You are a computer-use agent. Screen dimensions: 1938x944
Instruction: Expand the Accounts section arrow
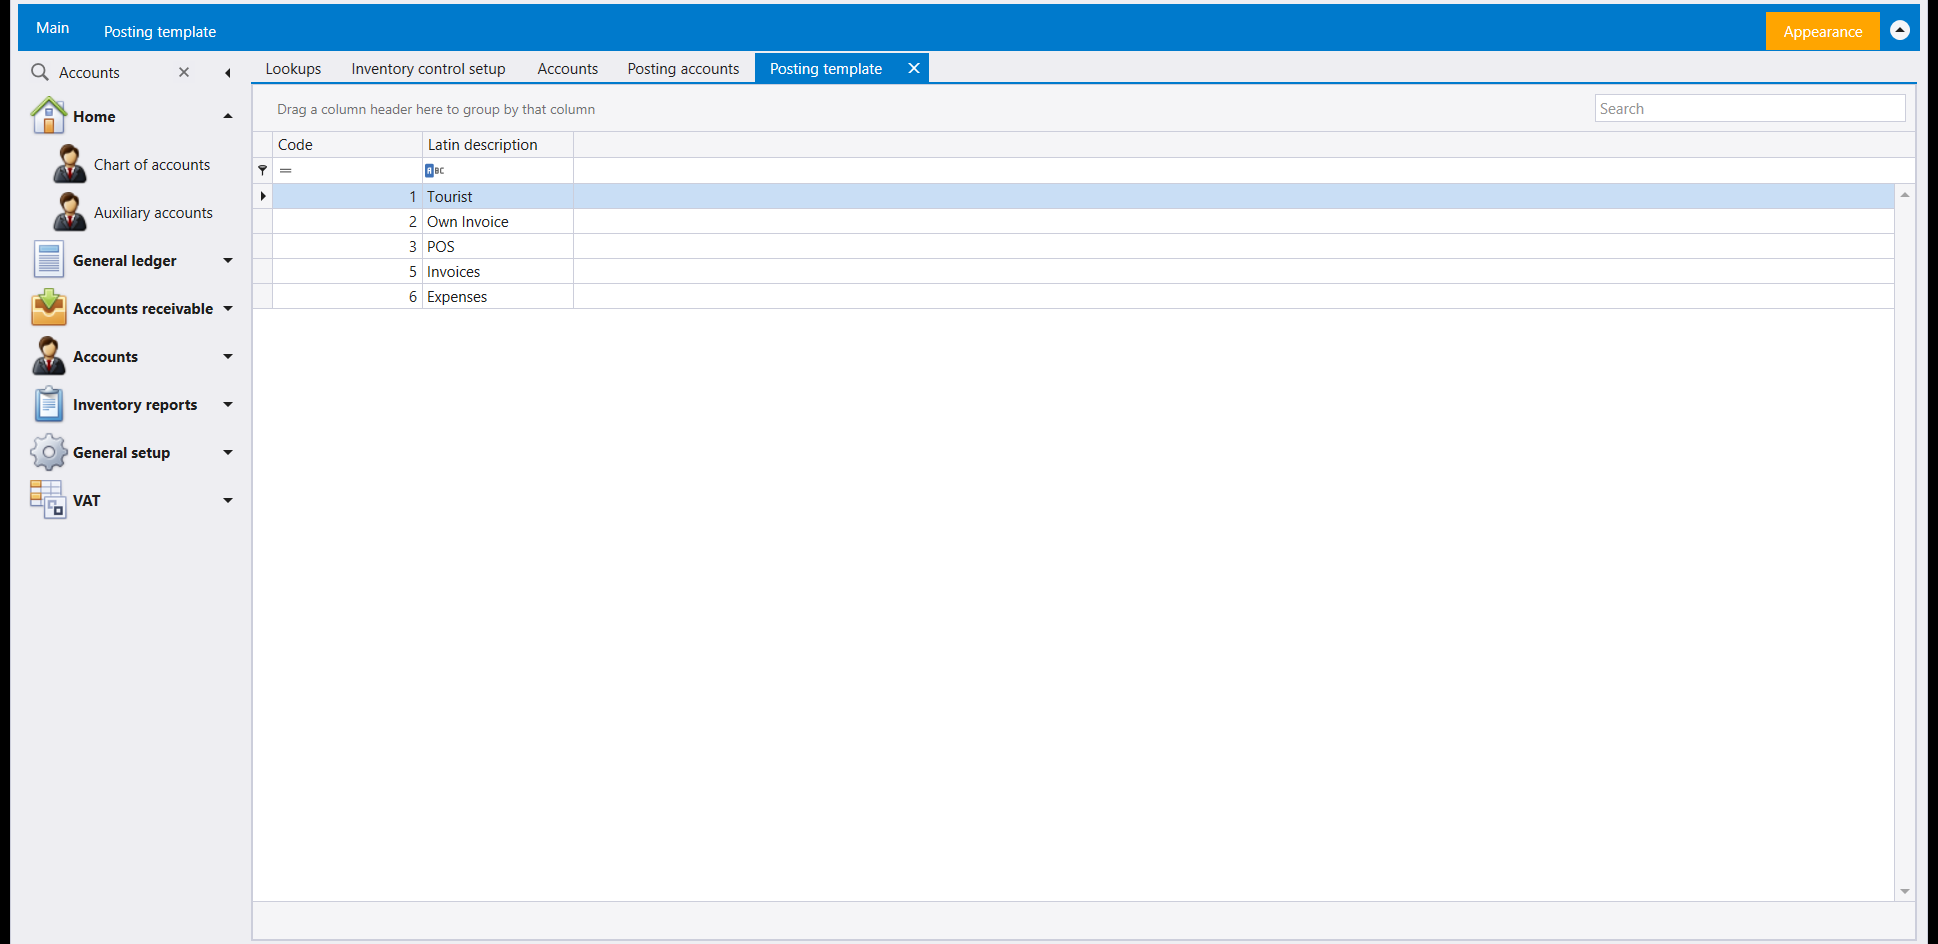228,356
